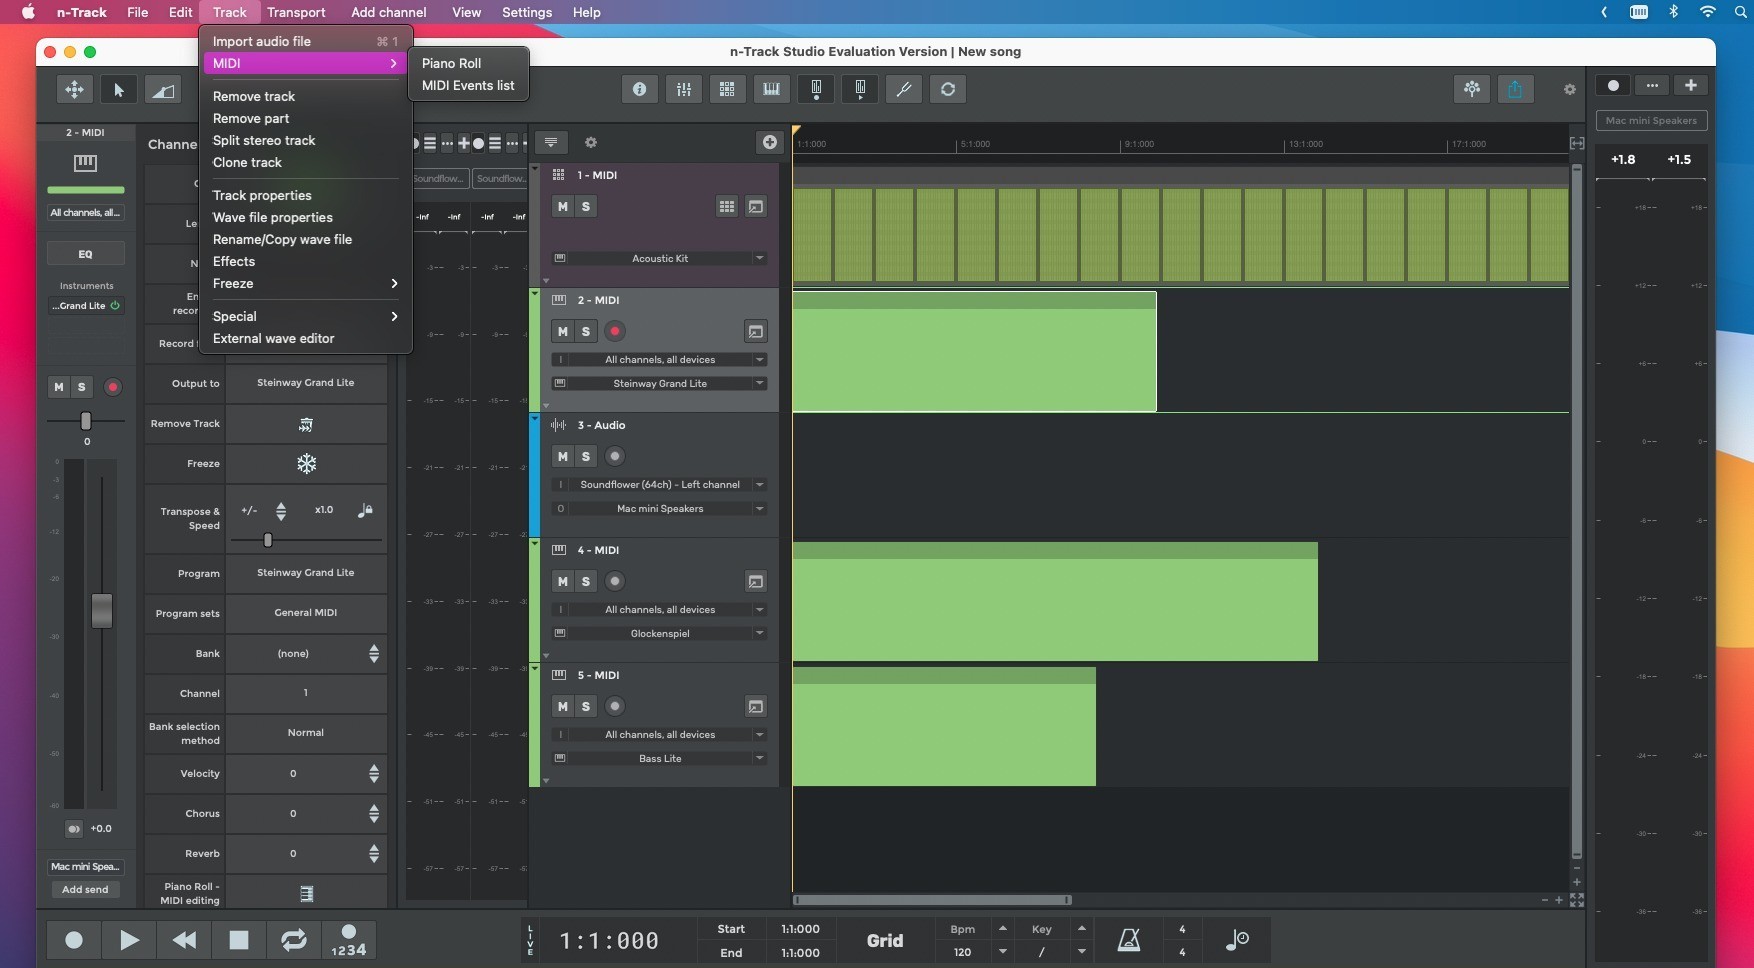The width and height of the screenshot is (1754, 968).
Task: Open the Transport menu in menu bar
Action: 296,12
